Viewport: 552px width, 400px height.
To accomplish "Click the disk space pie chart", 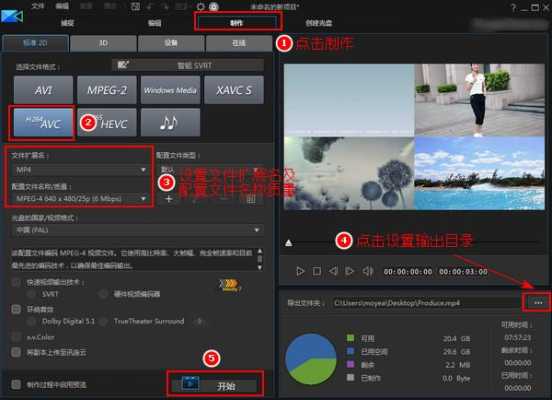I will click(x=310, y=359).
